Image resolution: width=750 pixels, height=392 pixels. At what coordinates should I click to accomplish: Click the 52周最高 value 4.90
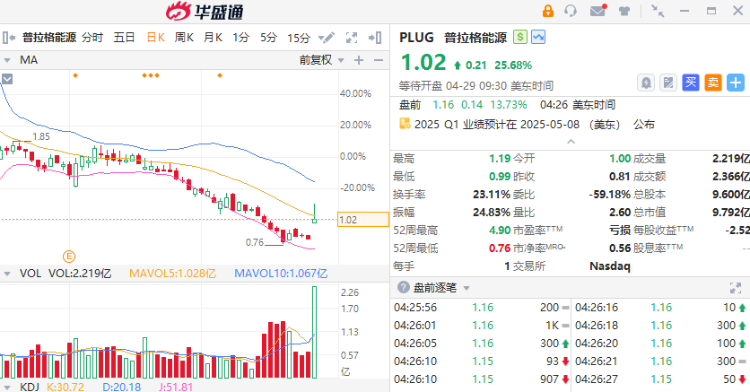tap(500, 230)
